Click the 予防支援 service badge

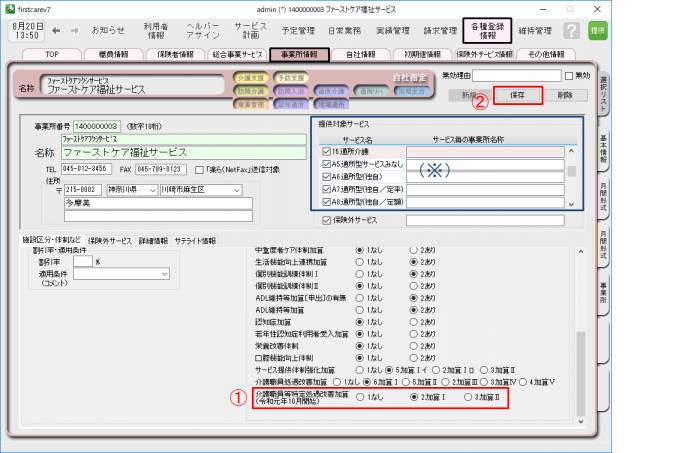coord(287,77)
